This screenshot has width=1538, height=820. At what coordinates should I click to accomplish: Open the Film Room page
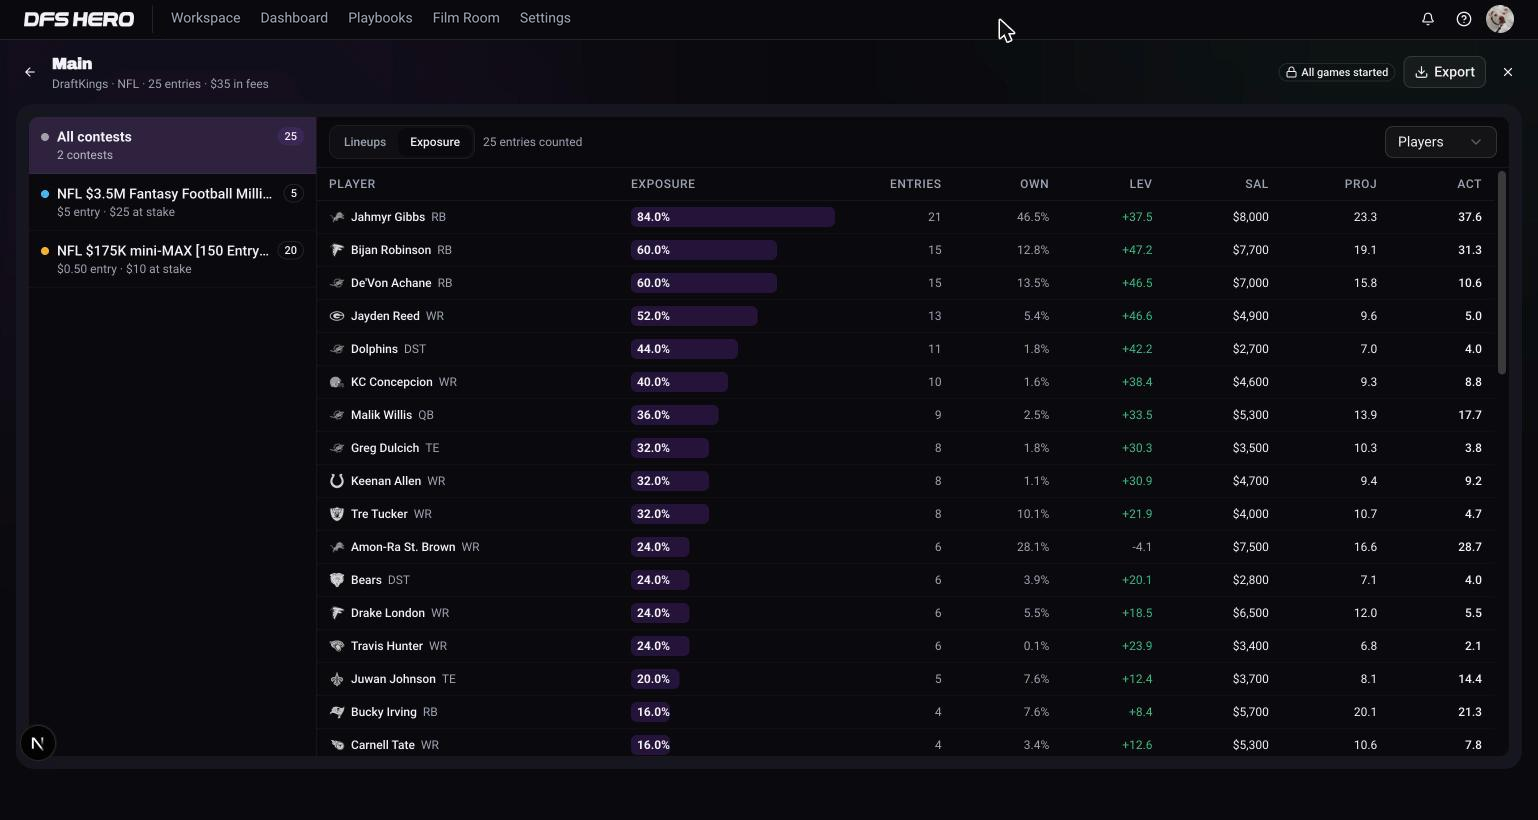tap(466, 18)
